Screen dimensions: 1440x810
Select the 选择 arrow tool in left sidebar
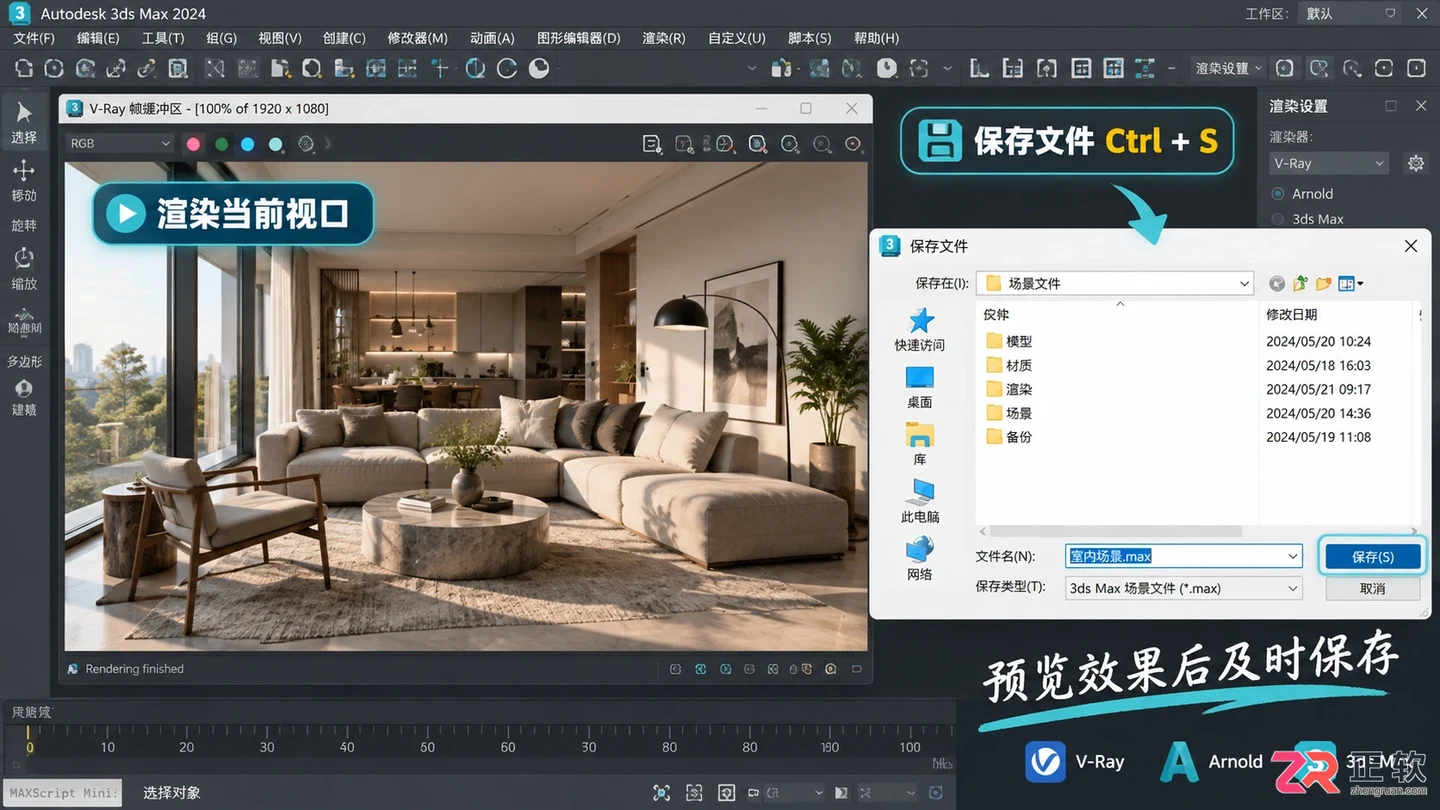click(x=24, y=122)
